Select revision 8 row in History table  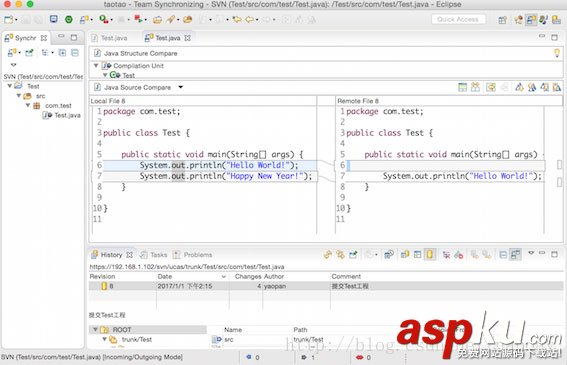(x=325, y=286)
